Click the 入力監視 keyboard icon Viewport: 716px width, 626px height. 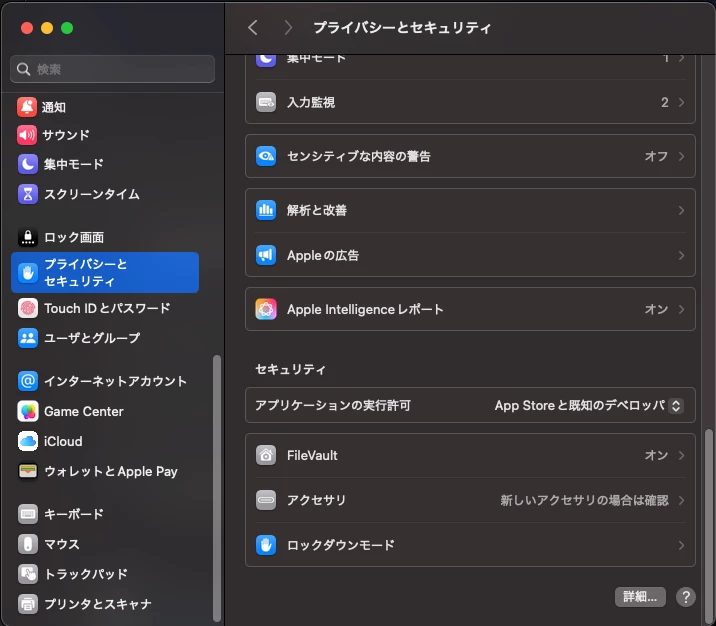266,102
